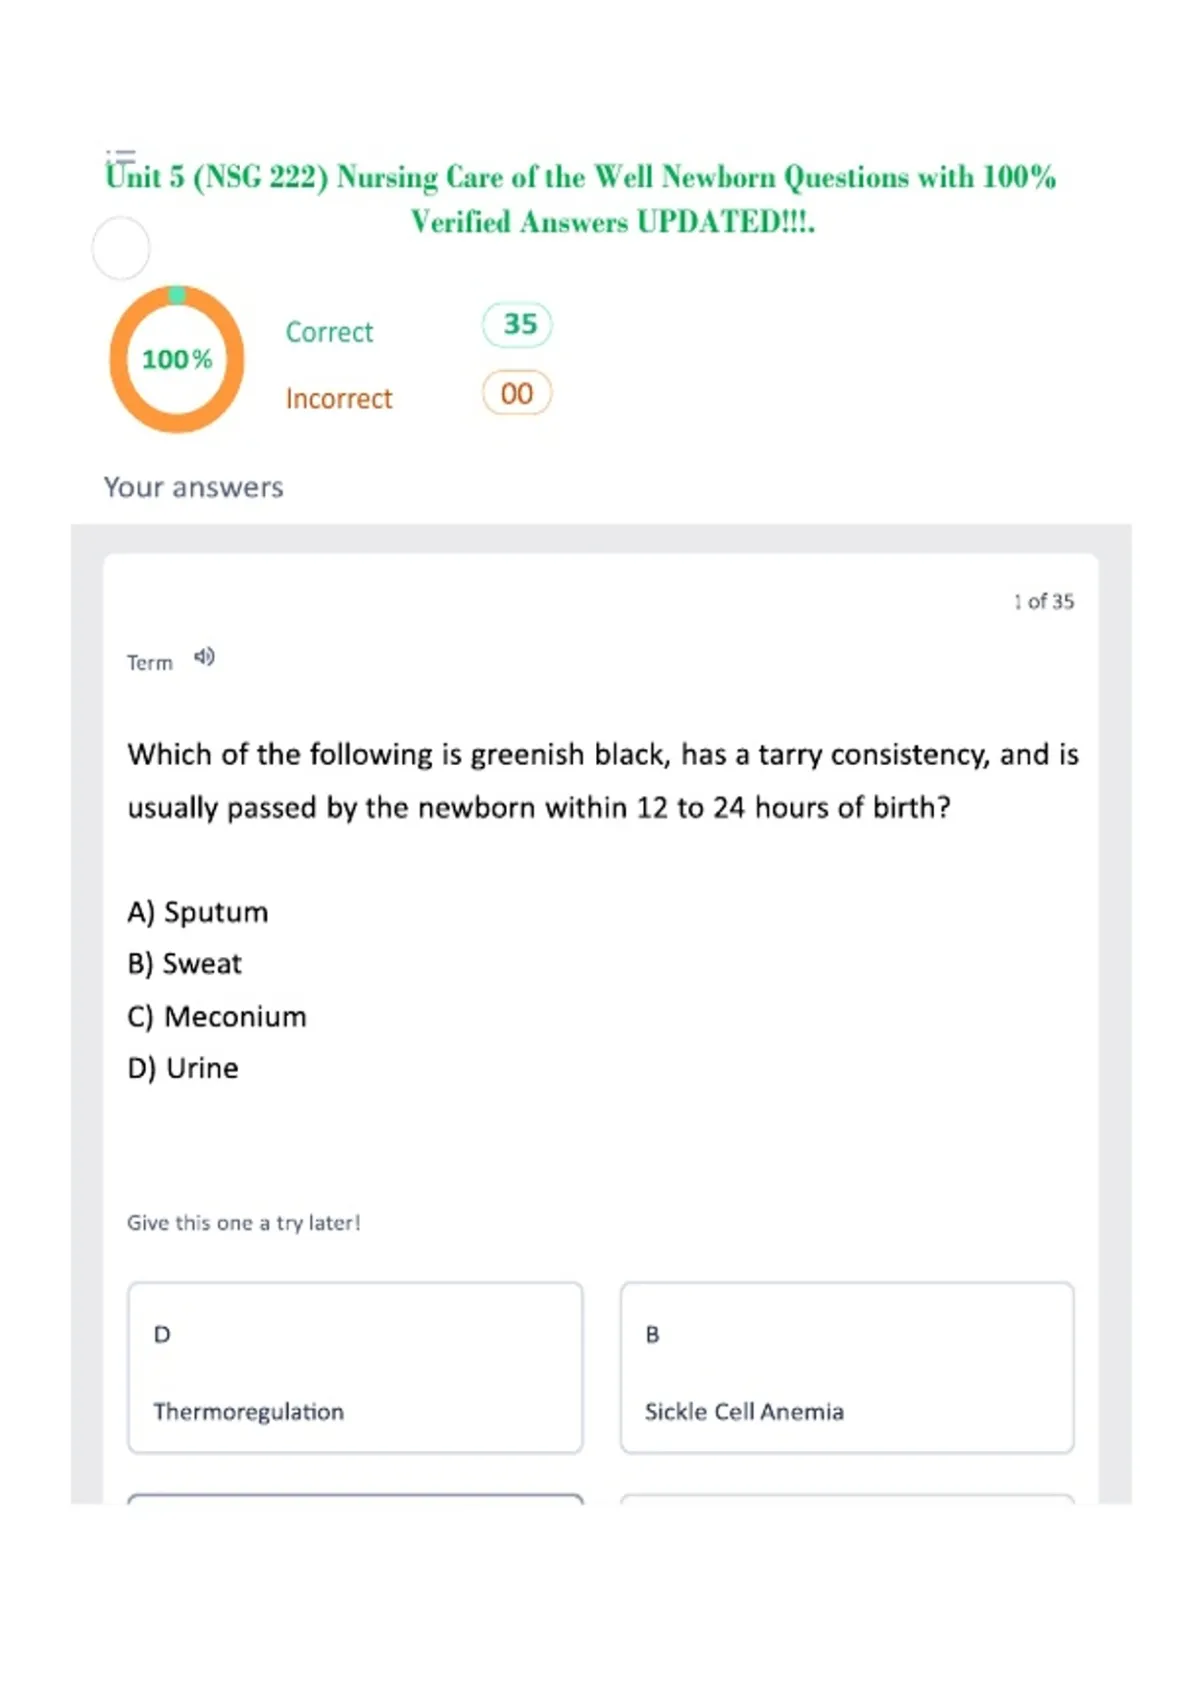The width and height of the screenshot is (1200, 1700).
Task: Click the Incorrect count badge 00
Action: click(517, 393)
